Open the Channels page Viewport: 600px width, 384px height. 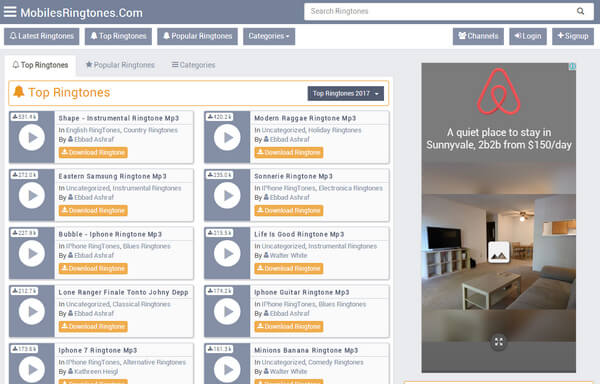(x=478, y=36)
